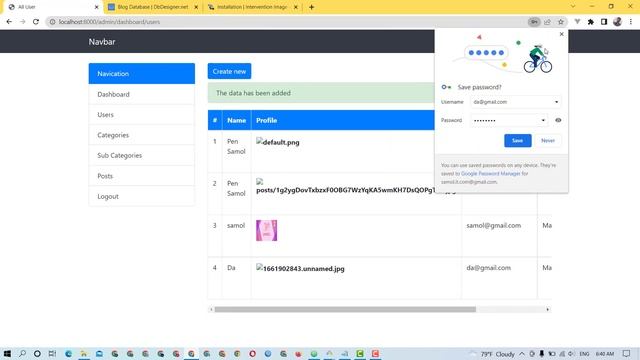640x360 pixels.
Task: Click the scrollbar right arrow
Action: click(x=548, y=309)
